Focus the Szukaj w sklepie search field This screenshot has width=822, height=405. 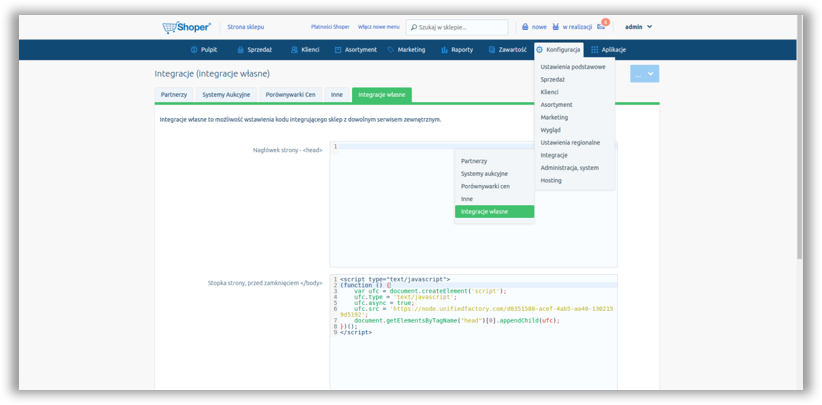(457, 27)
